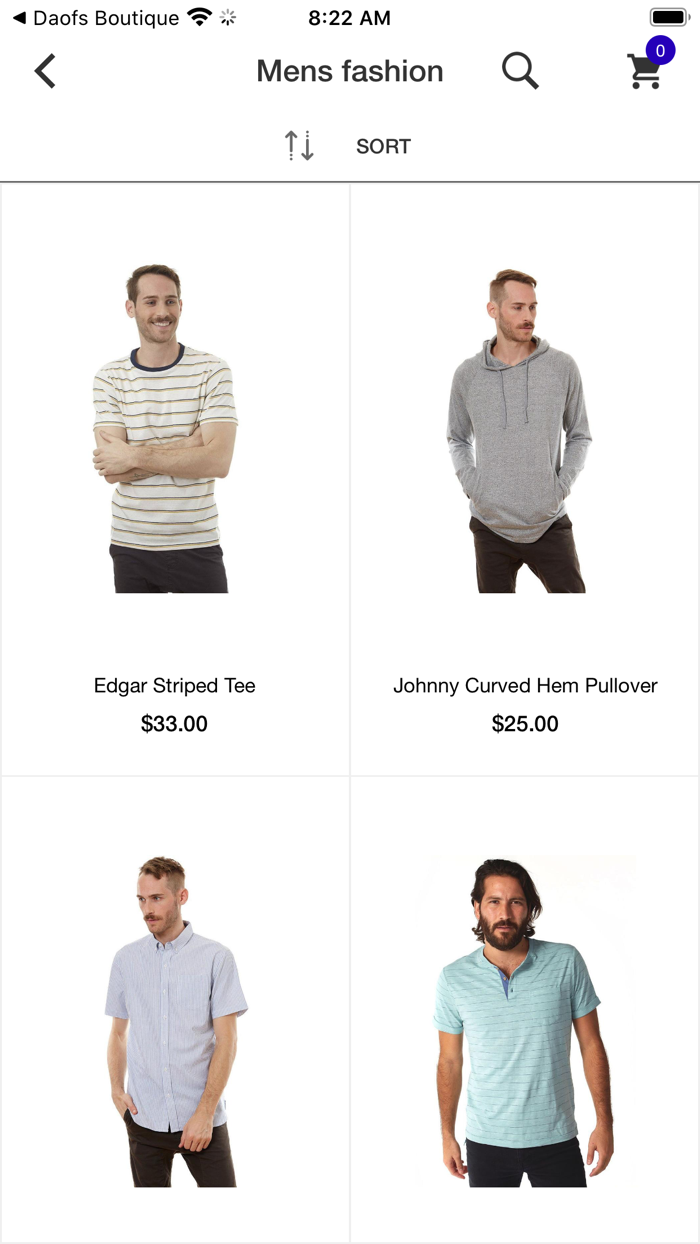This screenshot has height=1244, width=700.
Task: Tap the cart item count badge
Action: point(660,50)
